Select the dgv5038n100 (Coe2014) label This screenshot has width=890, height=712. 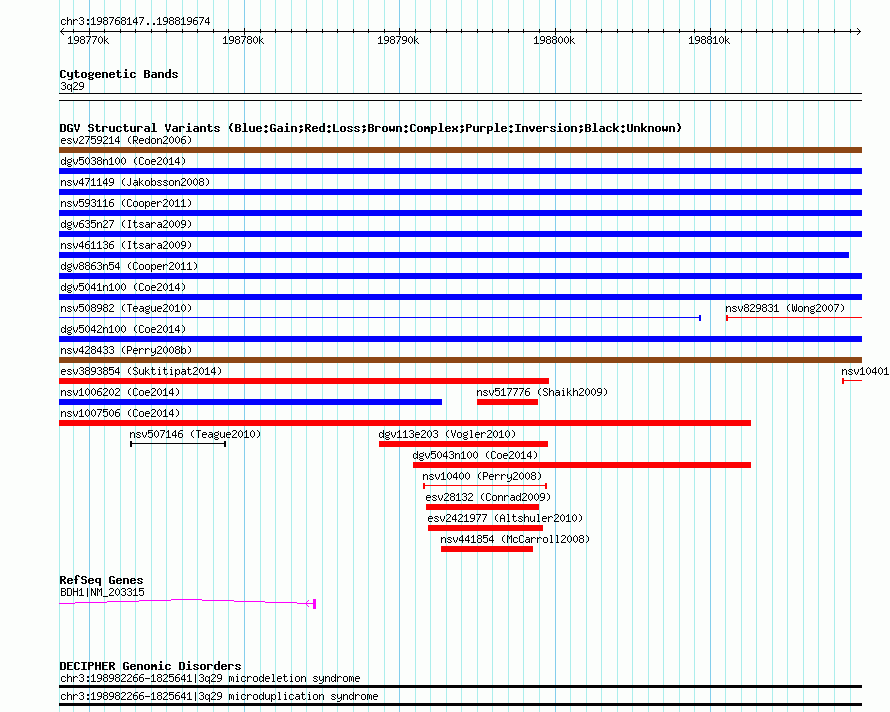pyautogui.click(x=123, y=161)
